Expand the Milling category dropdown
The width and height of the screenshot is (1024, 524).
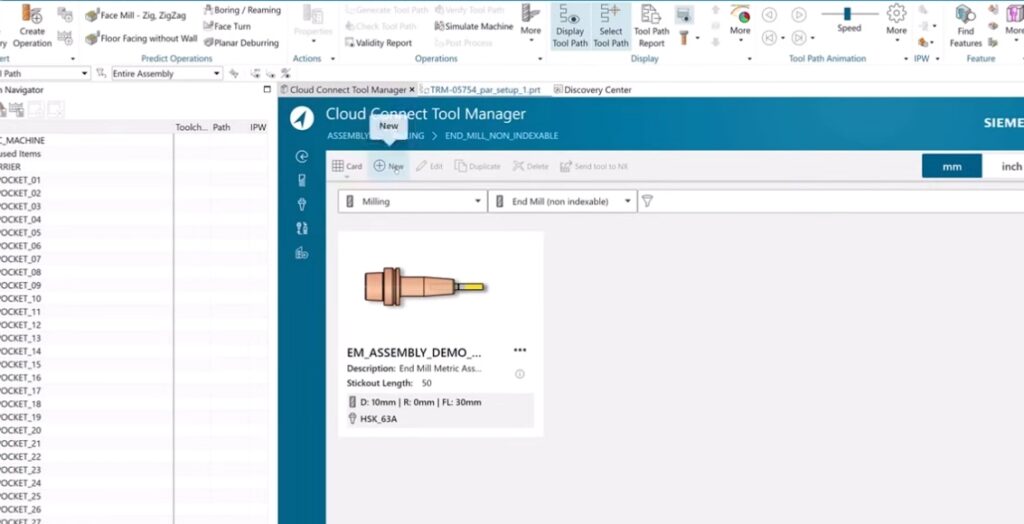[x=412, y=201]
